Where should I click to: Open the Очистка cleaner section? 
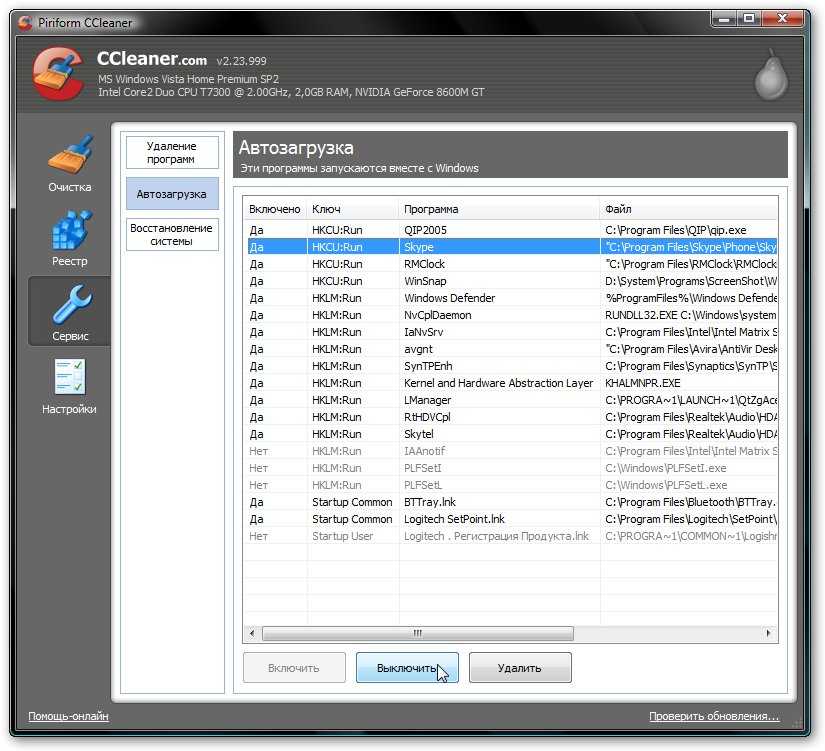tap(69, 164)
